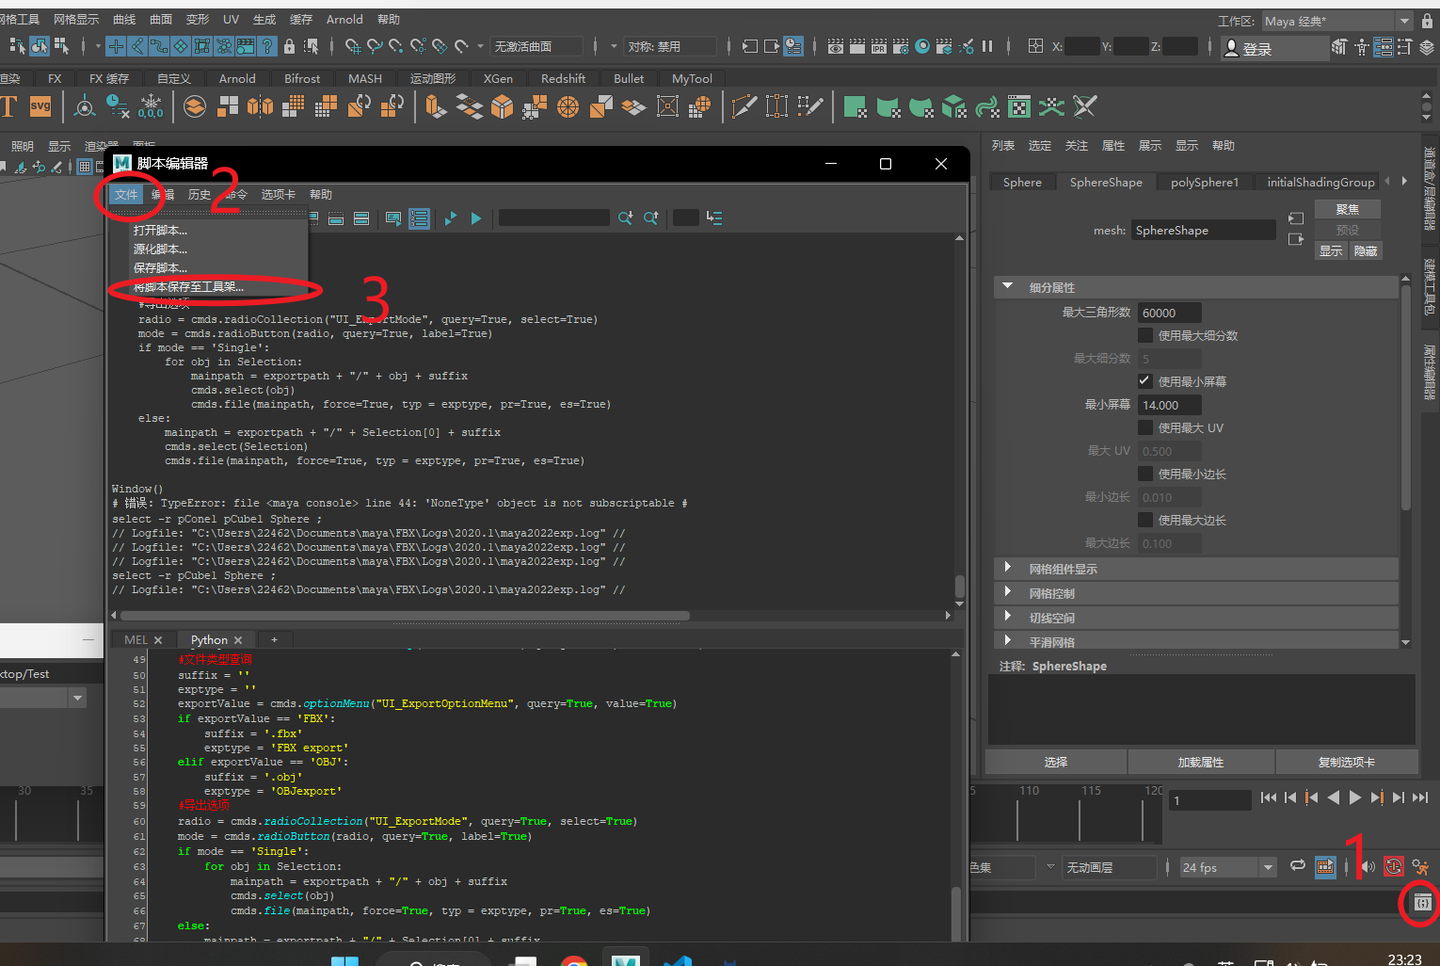
Task: Toggle the loop playback icon
Action: coord(1297,866)
